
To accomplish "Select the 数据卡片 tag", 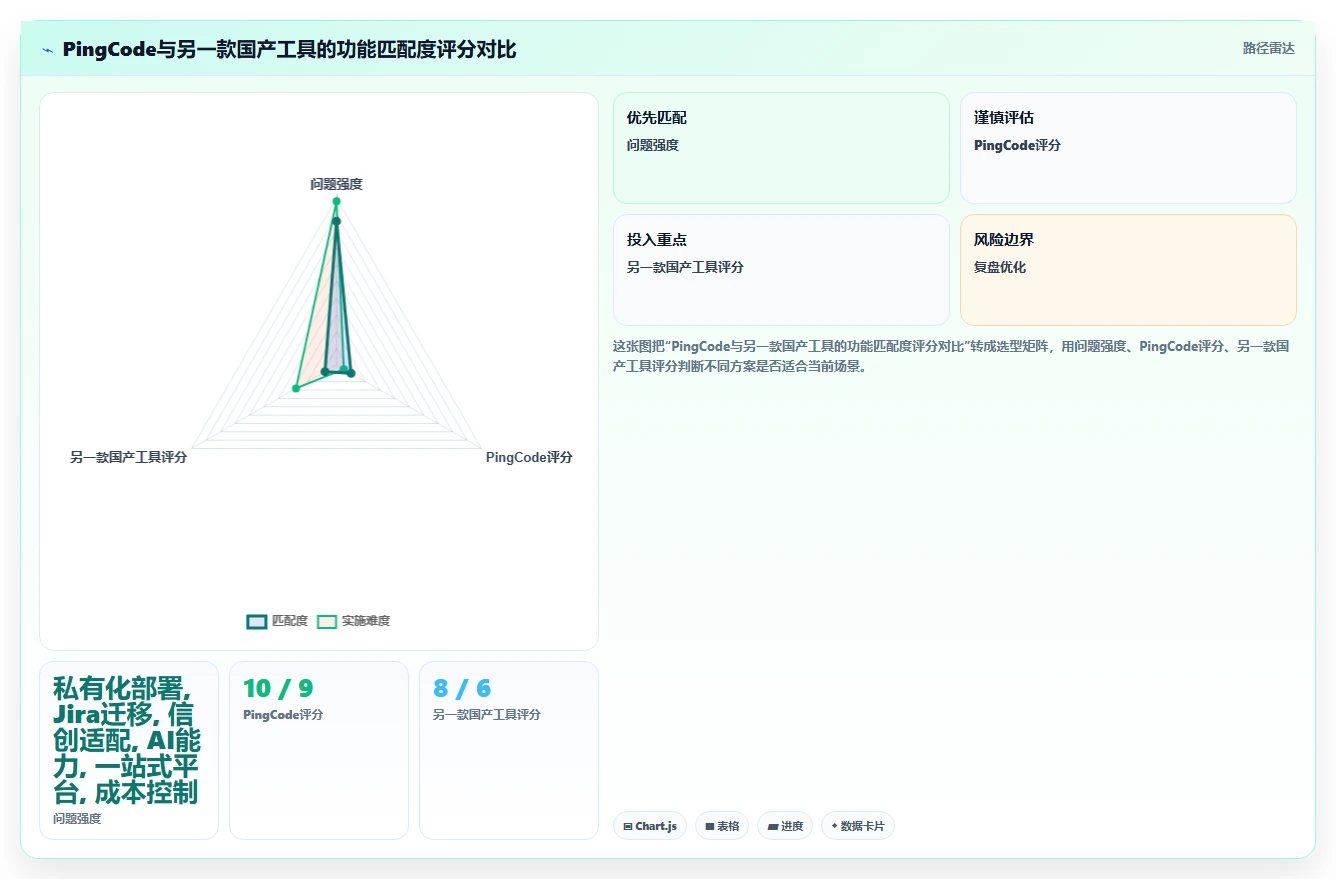I will coord(858,826).
